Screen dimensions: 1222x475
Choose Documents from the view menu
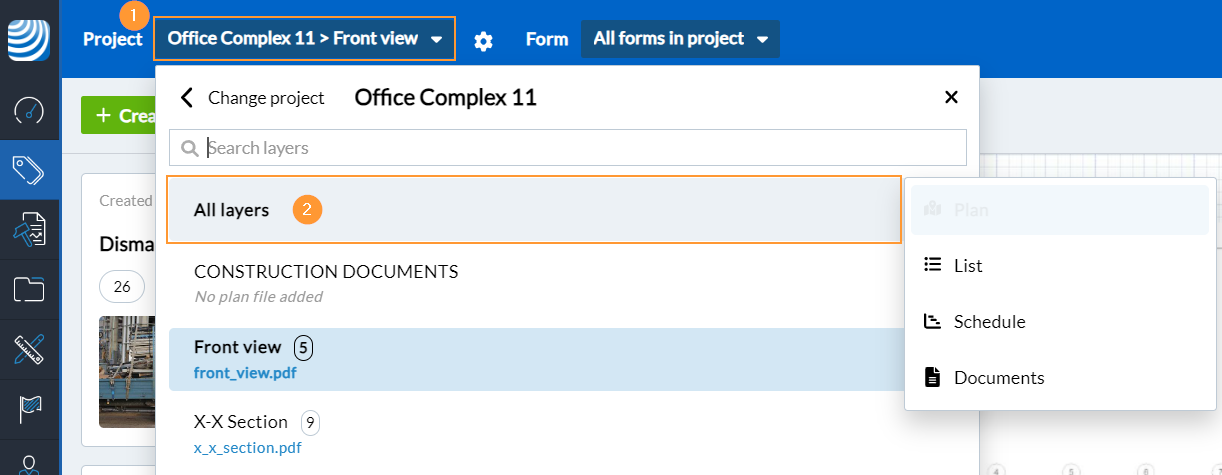(998, 378)
